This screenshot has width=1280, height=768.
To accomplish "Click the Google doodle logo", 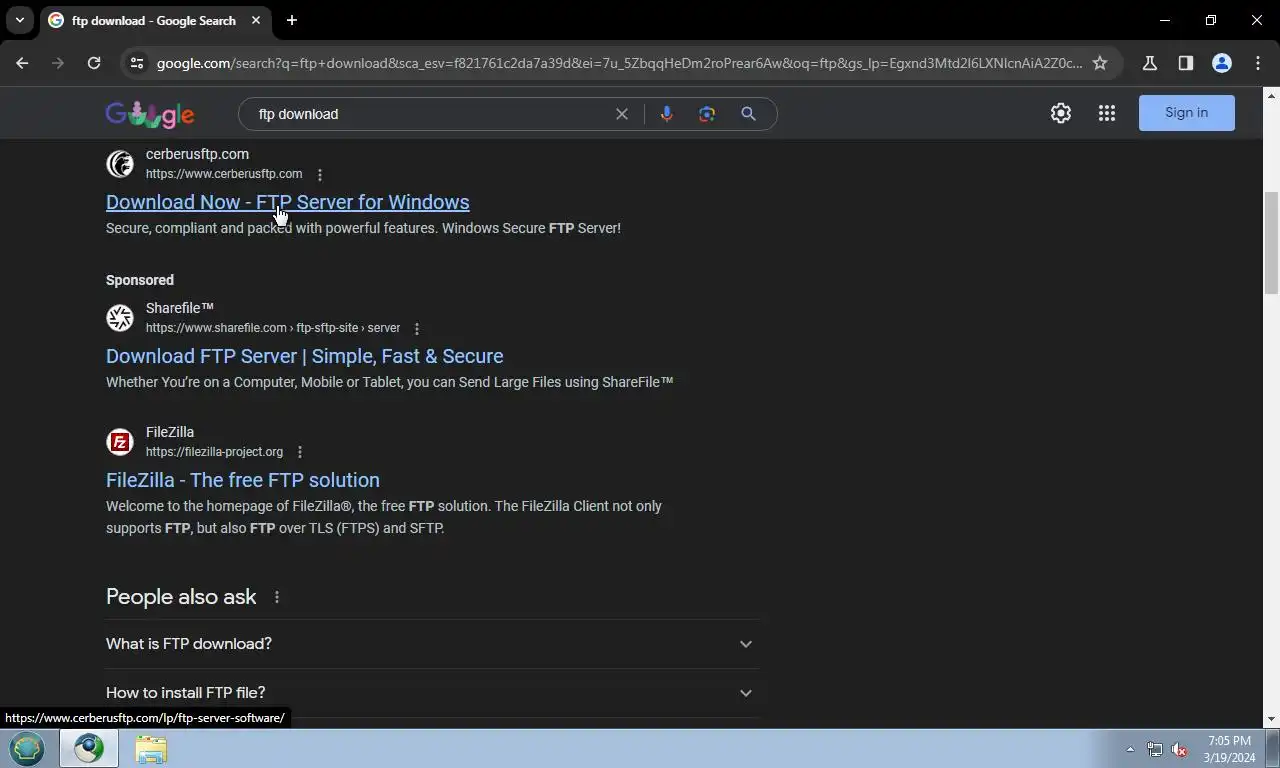I will pos(150,114).
